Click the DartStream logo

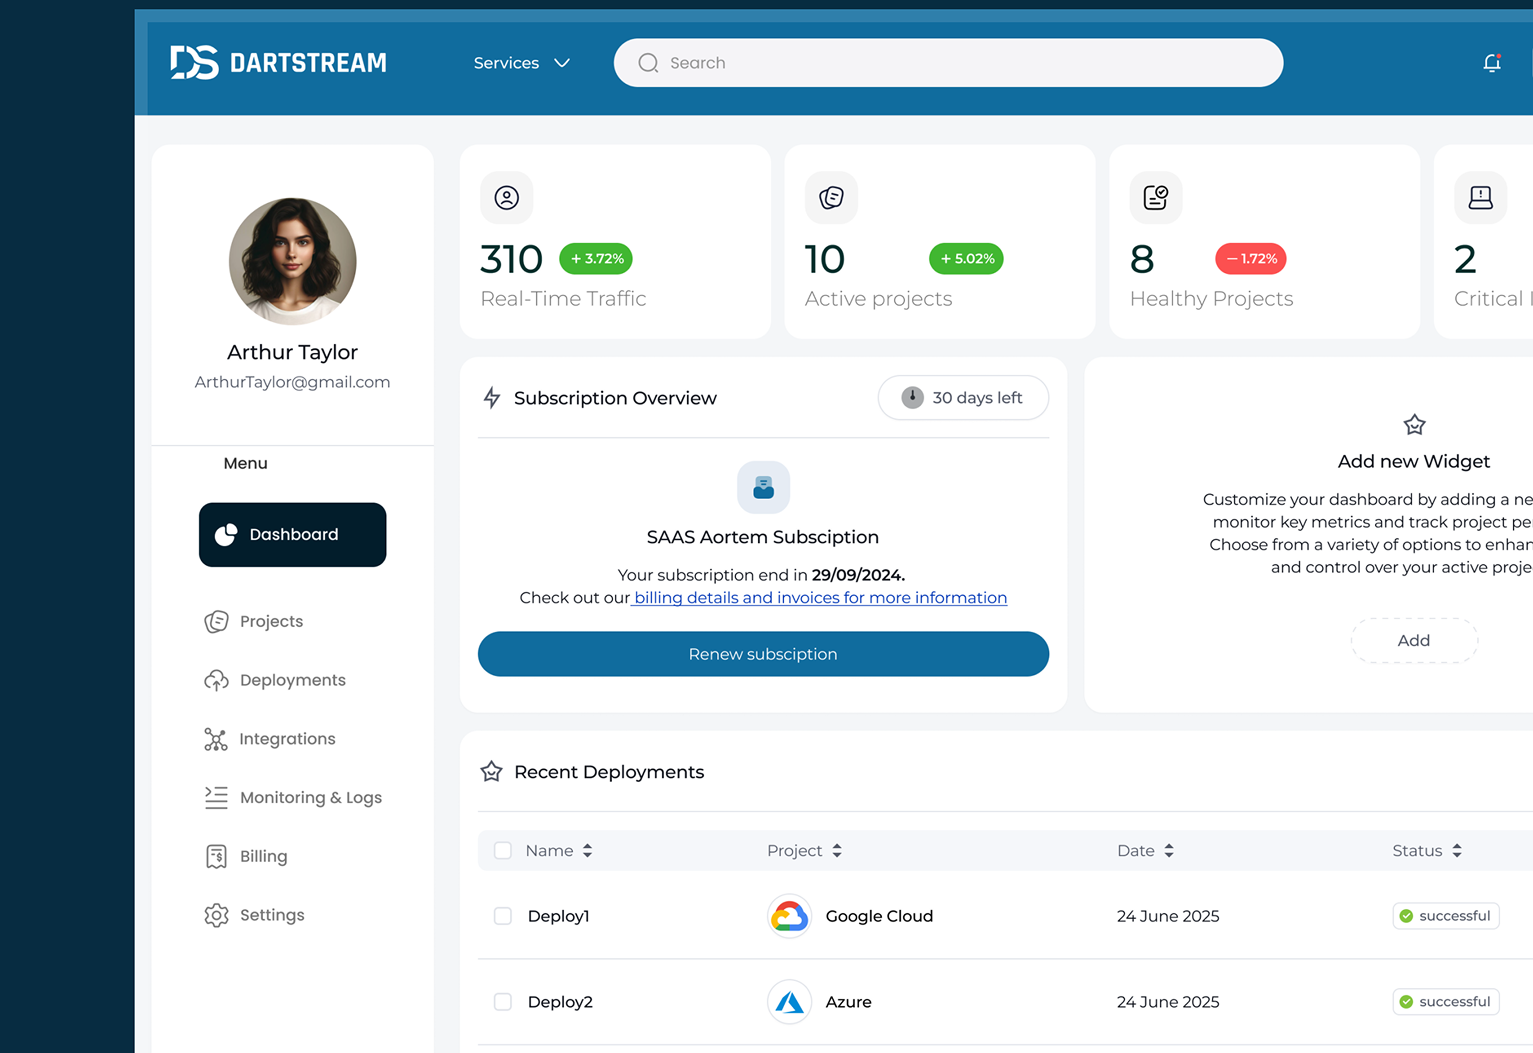pyautogui.click(x=278, y=63)
